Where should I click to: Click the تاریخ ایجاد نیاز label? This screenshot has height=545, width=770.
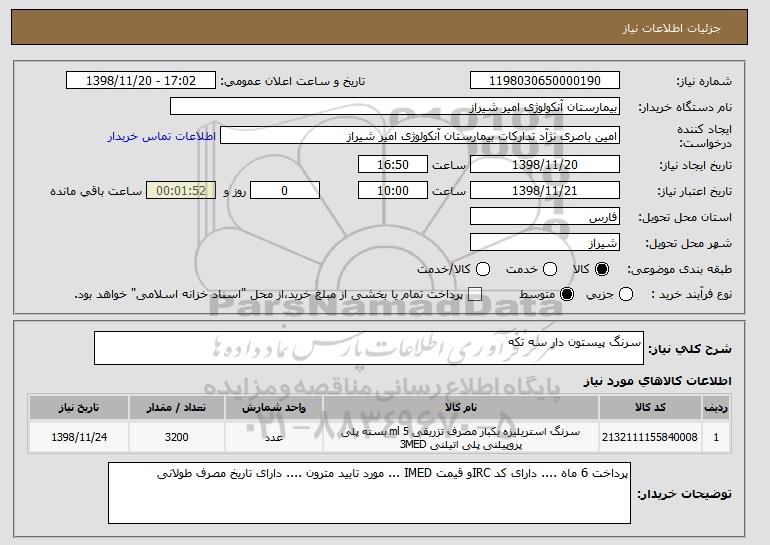point(695,165)
